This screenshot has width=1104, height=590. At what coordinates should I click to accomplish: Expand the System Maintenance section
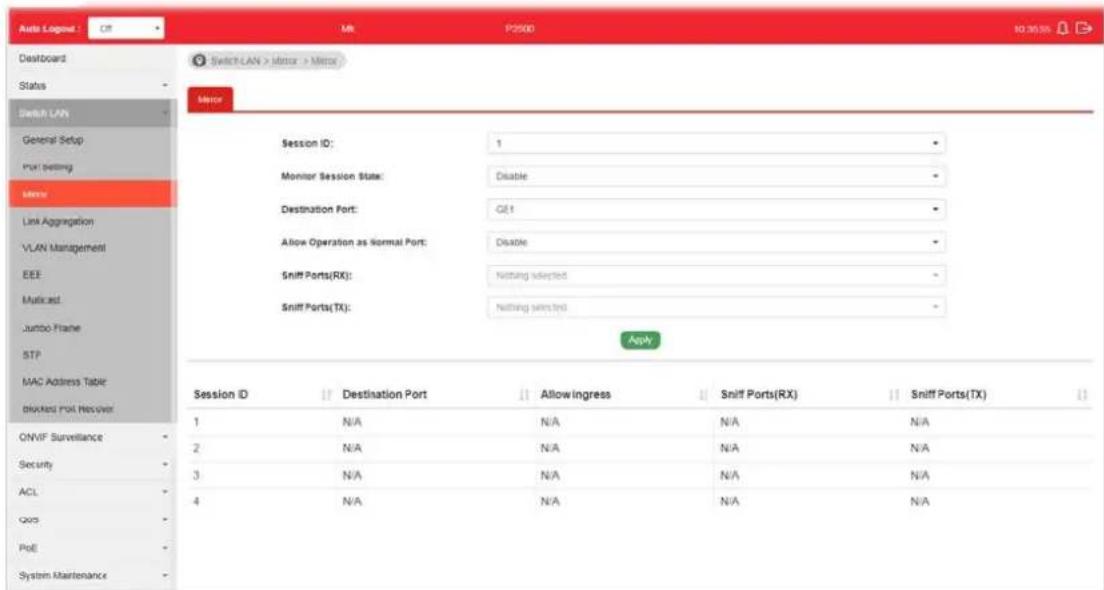point(92,575)
